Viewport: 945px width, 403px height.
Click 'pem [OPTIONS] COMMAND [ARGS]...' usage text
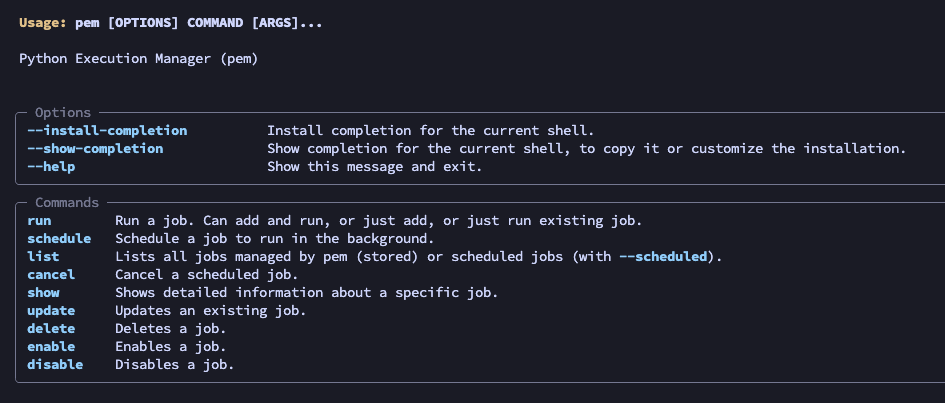click(x=199, y=23)
